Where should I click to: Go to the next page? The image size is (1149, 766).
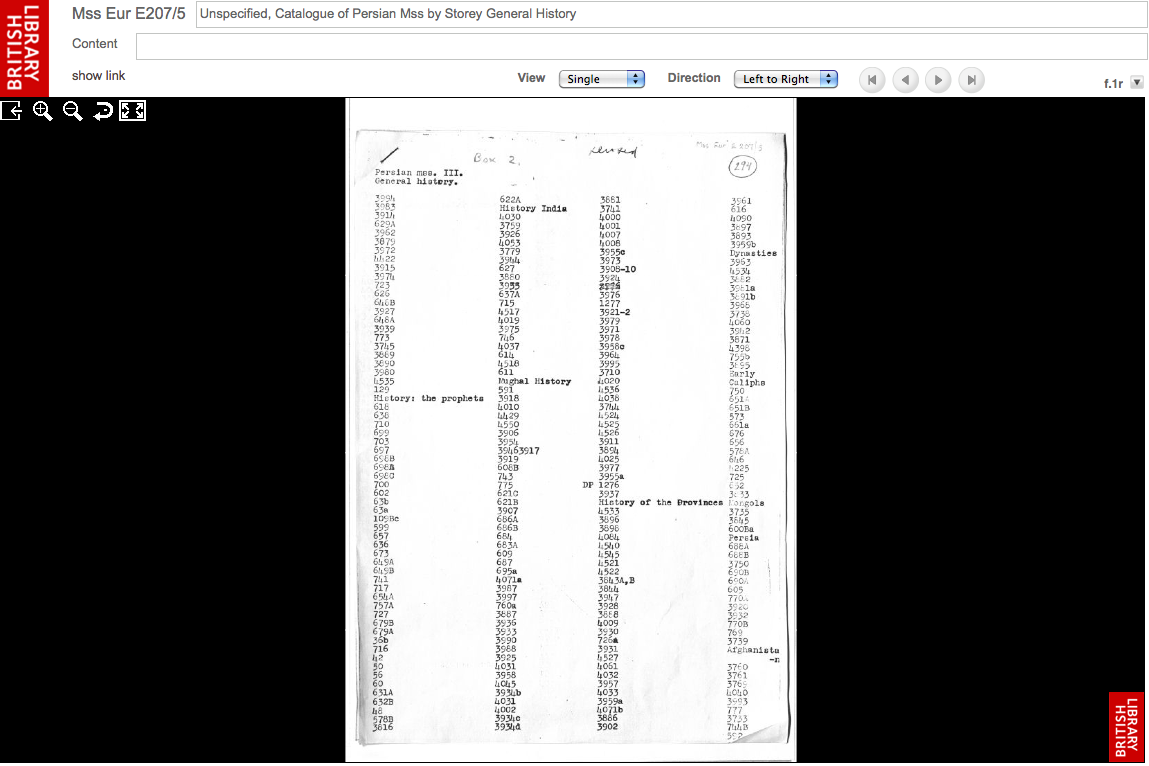939,80
